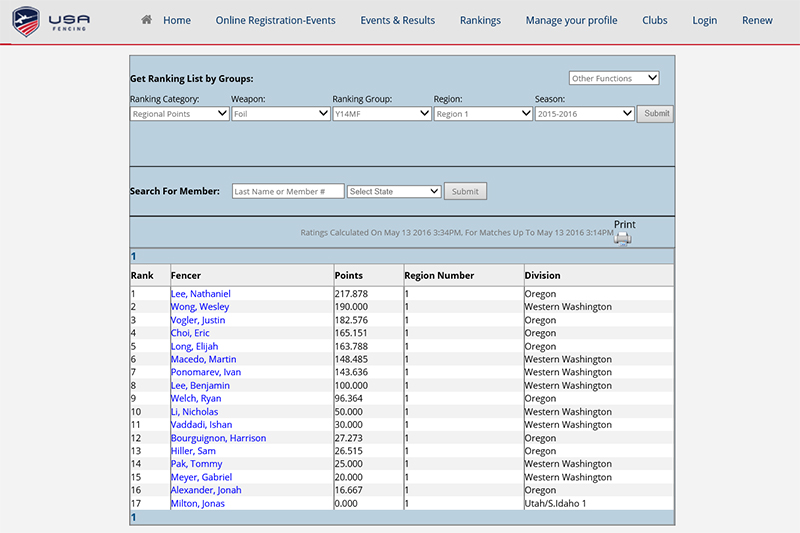Open fencer Bourguignon, Harrison
This screenshot has height=533, width=800.
[x=218, y=438]
